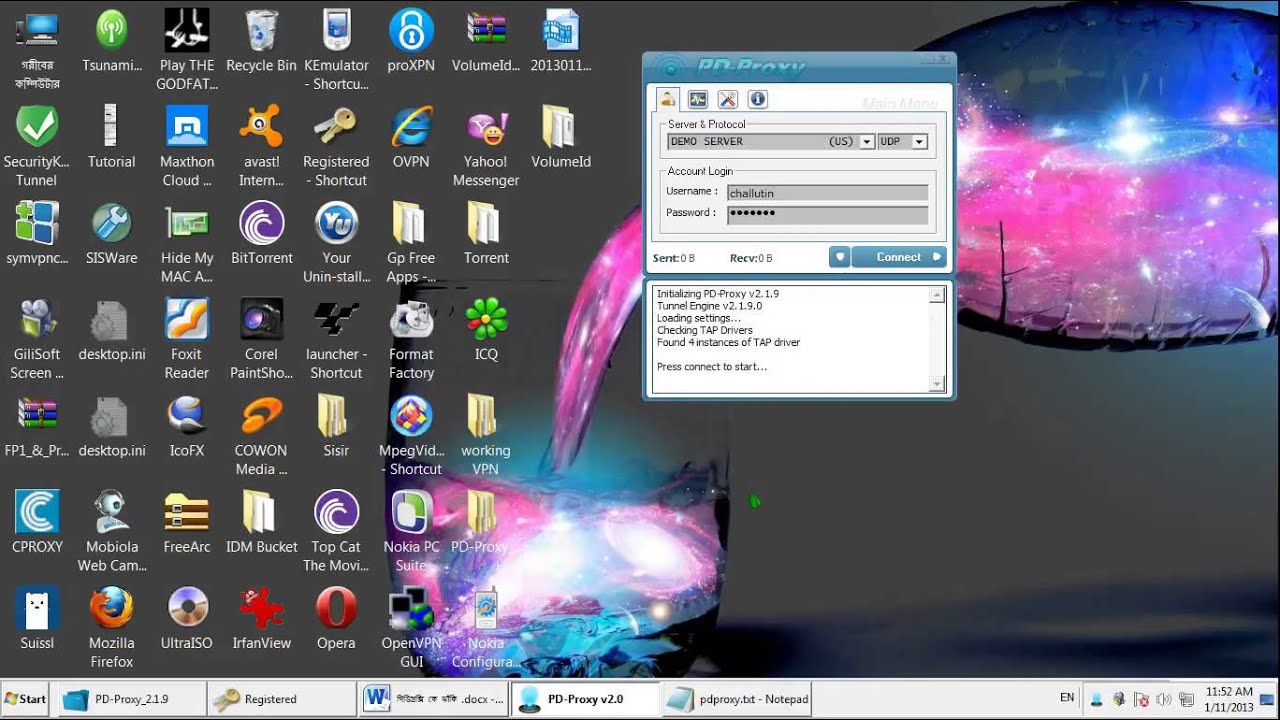The height and width of the screenshot is (720, 1280).
Task: Open the Windows Start button
Action: click(x=26, y=699)
